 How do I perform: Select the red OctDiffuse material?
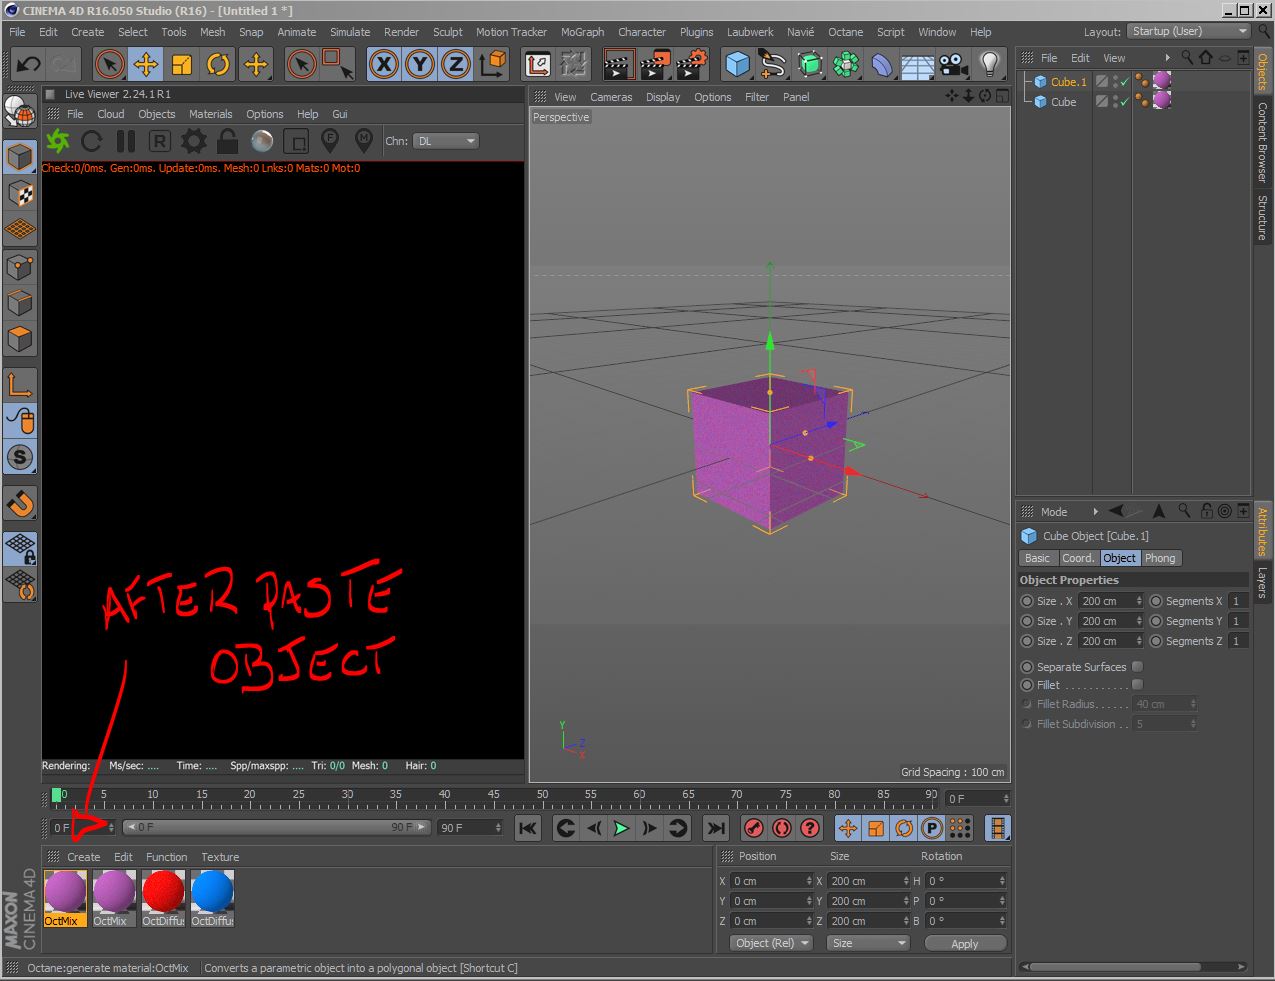[163, 898]
